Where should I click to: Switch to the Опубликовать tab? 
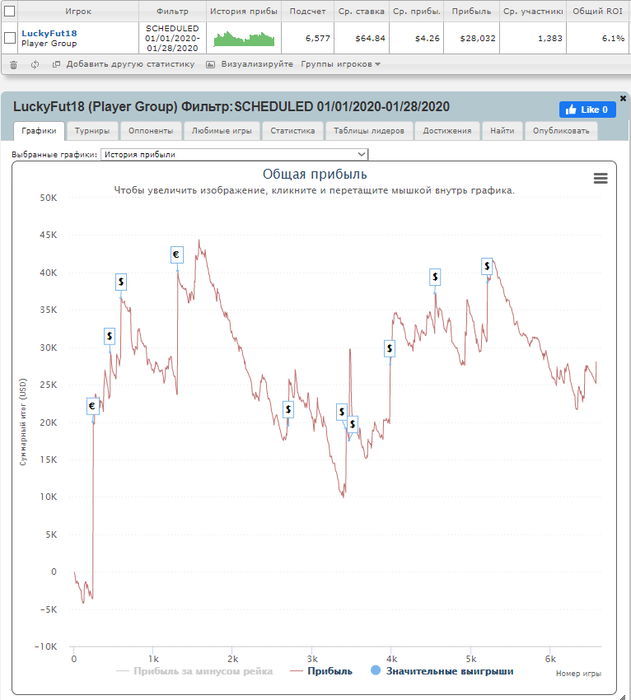tap(561, 131)
